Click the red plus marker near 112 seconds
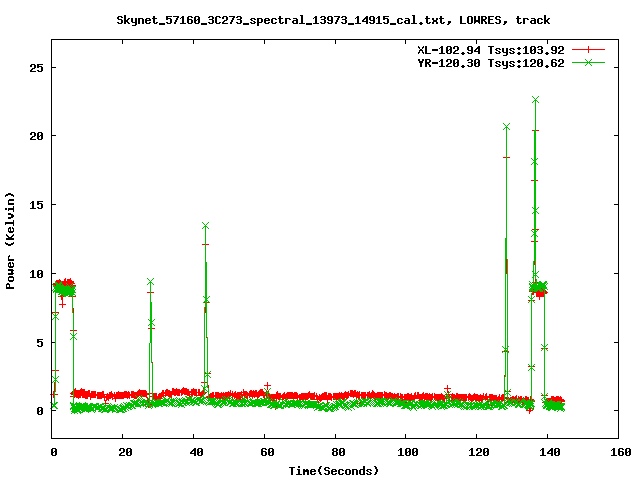The height and width of the screenshot is (480, 640). [447, 389]
